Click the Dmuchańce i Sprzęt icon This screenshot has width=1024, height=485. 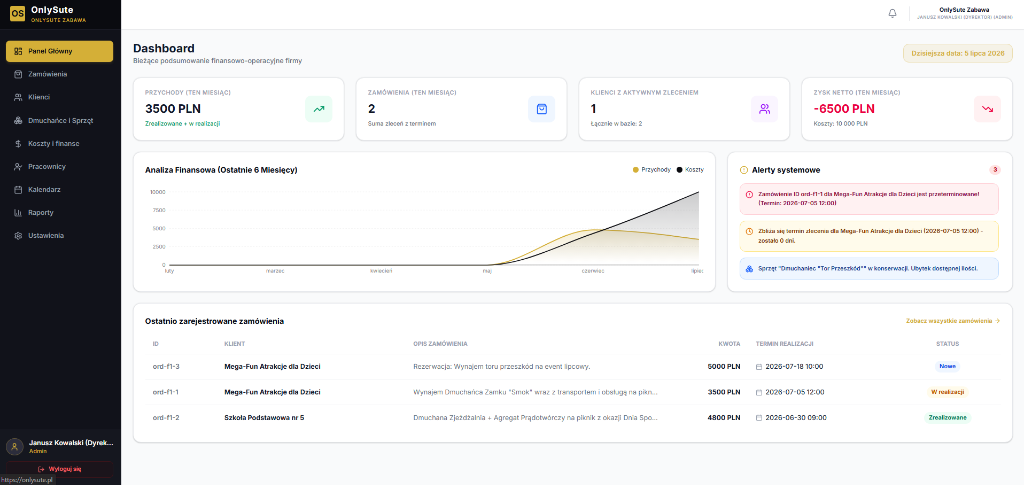(x=18, y=120)
